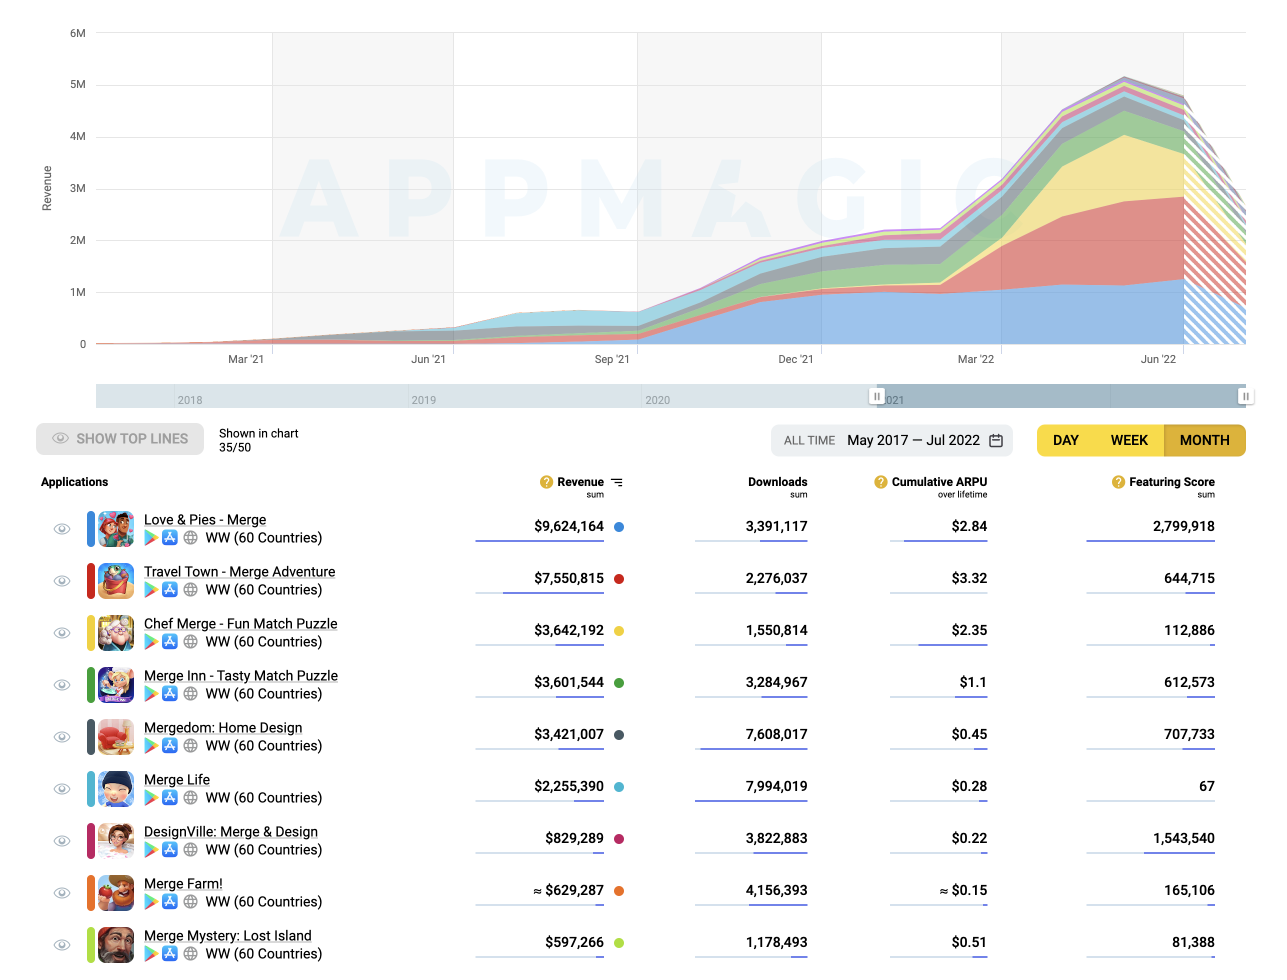This screenshot has width=1287, height=980.
Task: Grab the left handle of timeline range slider
Action: point(877,396)
